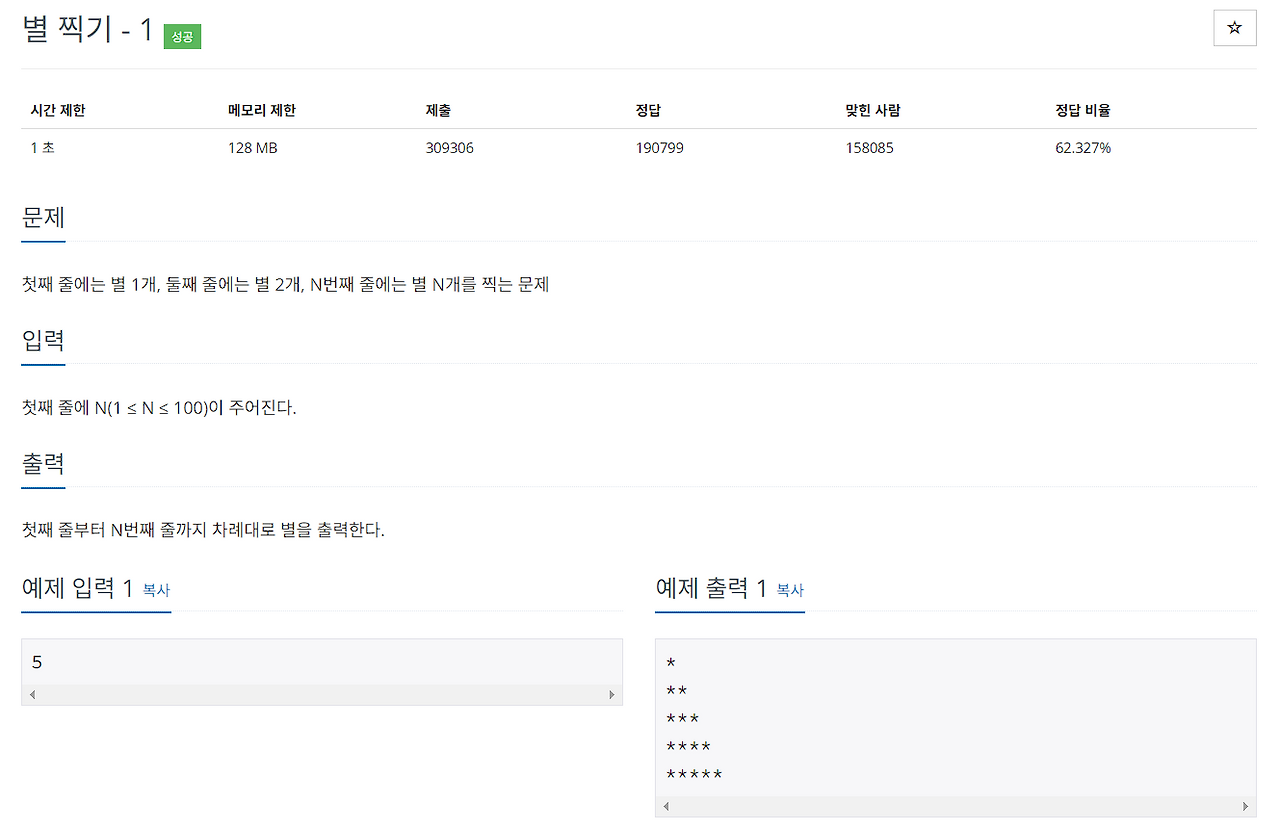
Task: Select the 출력 section heading
Action: [x=42, y=463]
